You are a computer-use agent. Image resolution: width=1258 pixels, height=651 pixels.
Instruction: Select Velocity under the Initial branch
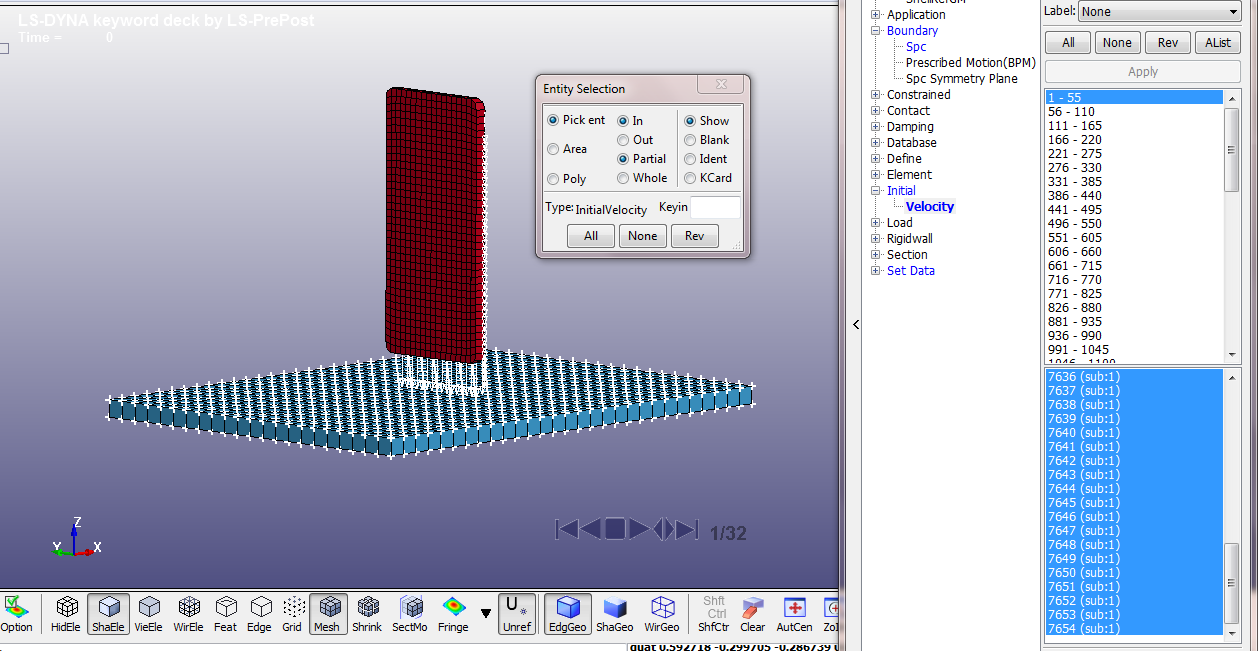click(x=929, y=206)
